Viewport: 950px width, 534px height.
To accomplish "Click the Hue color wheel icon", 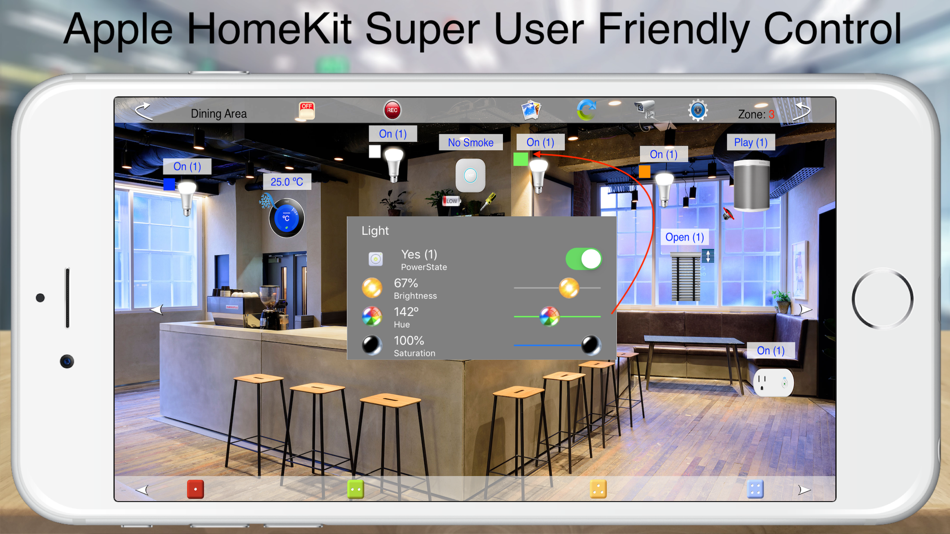I will [372, 316].
